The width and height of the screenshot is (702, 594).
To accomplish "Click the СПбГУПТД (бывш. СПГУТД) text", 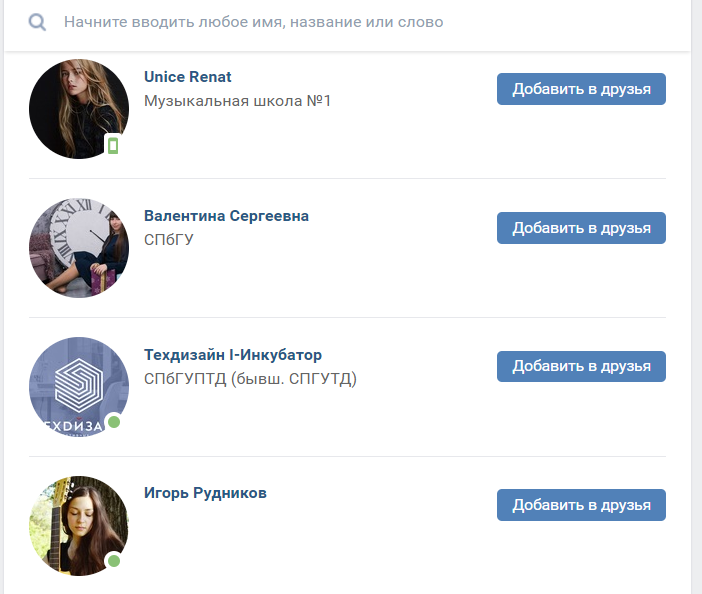I will (250, 379).
